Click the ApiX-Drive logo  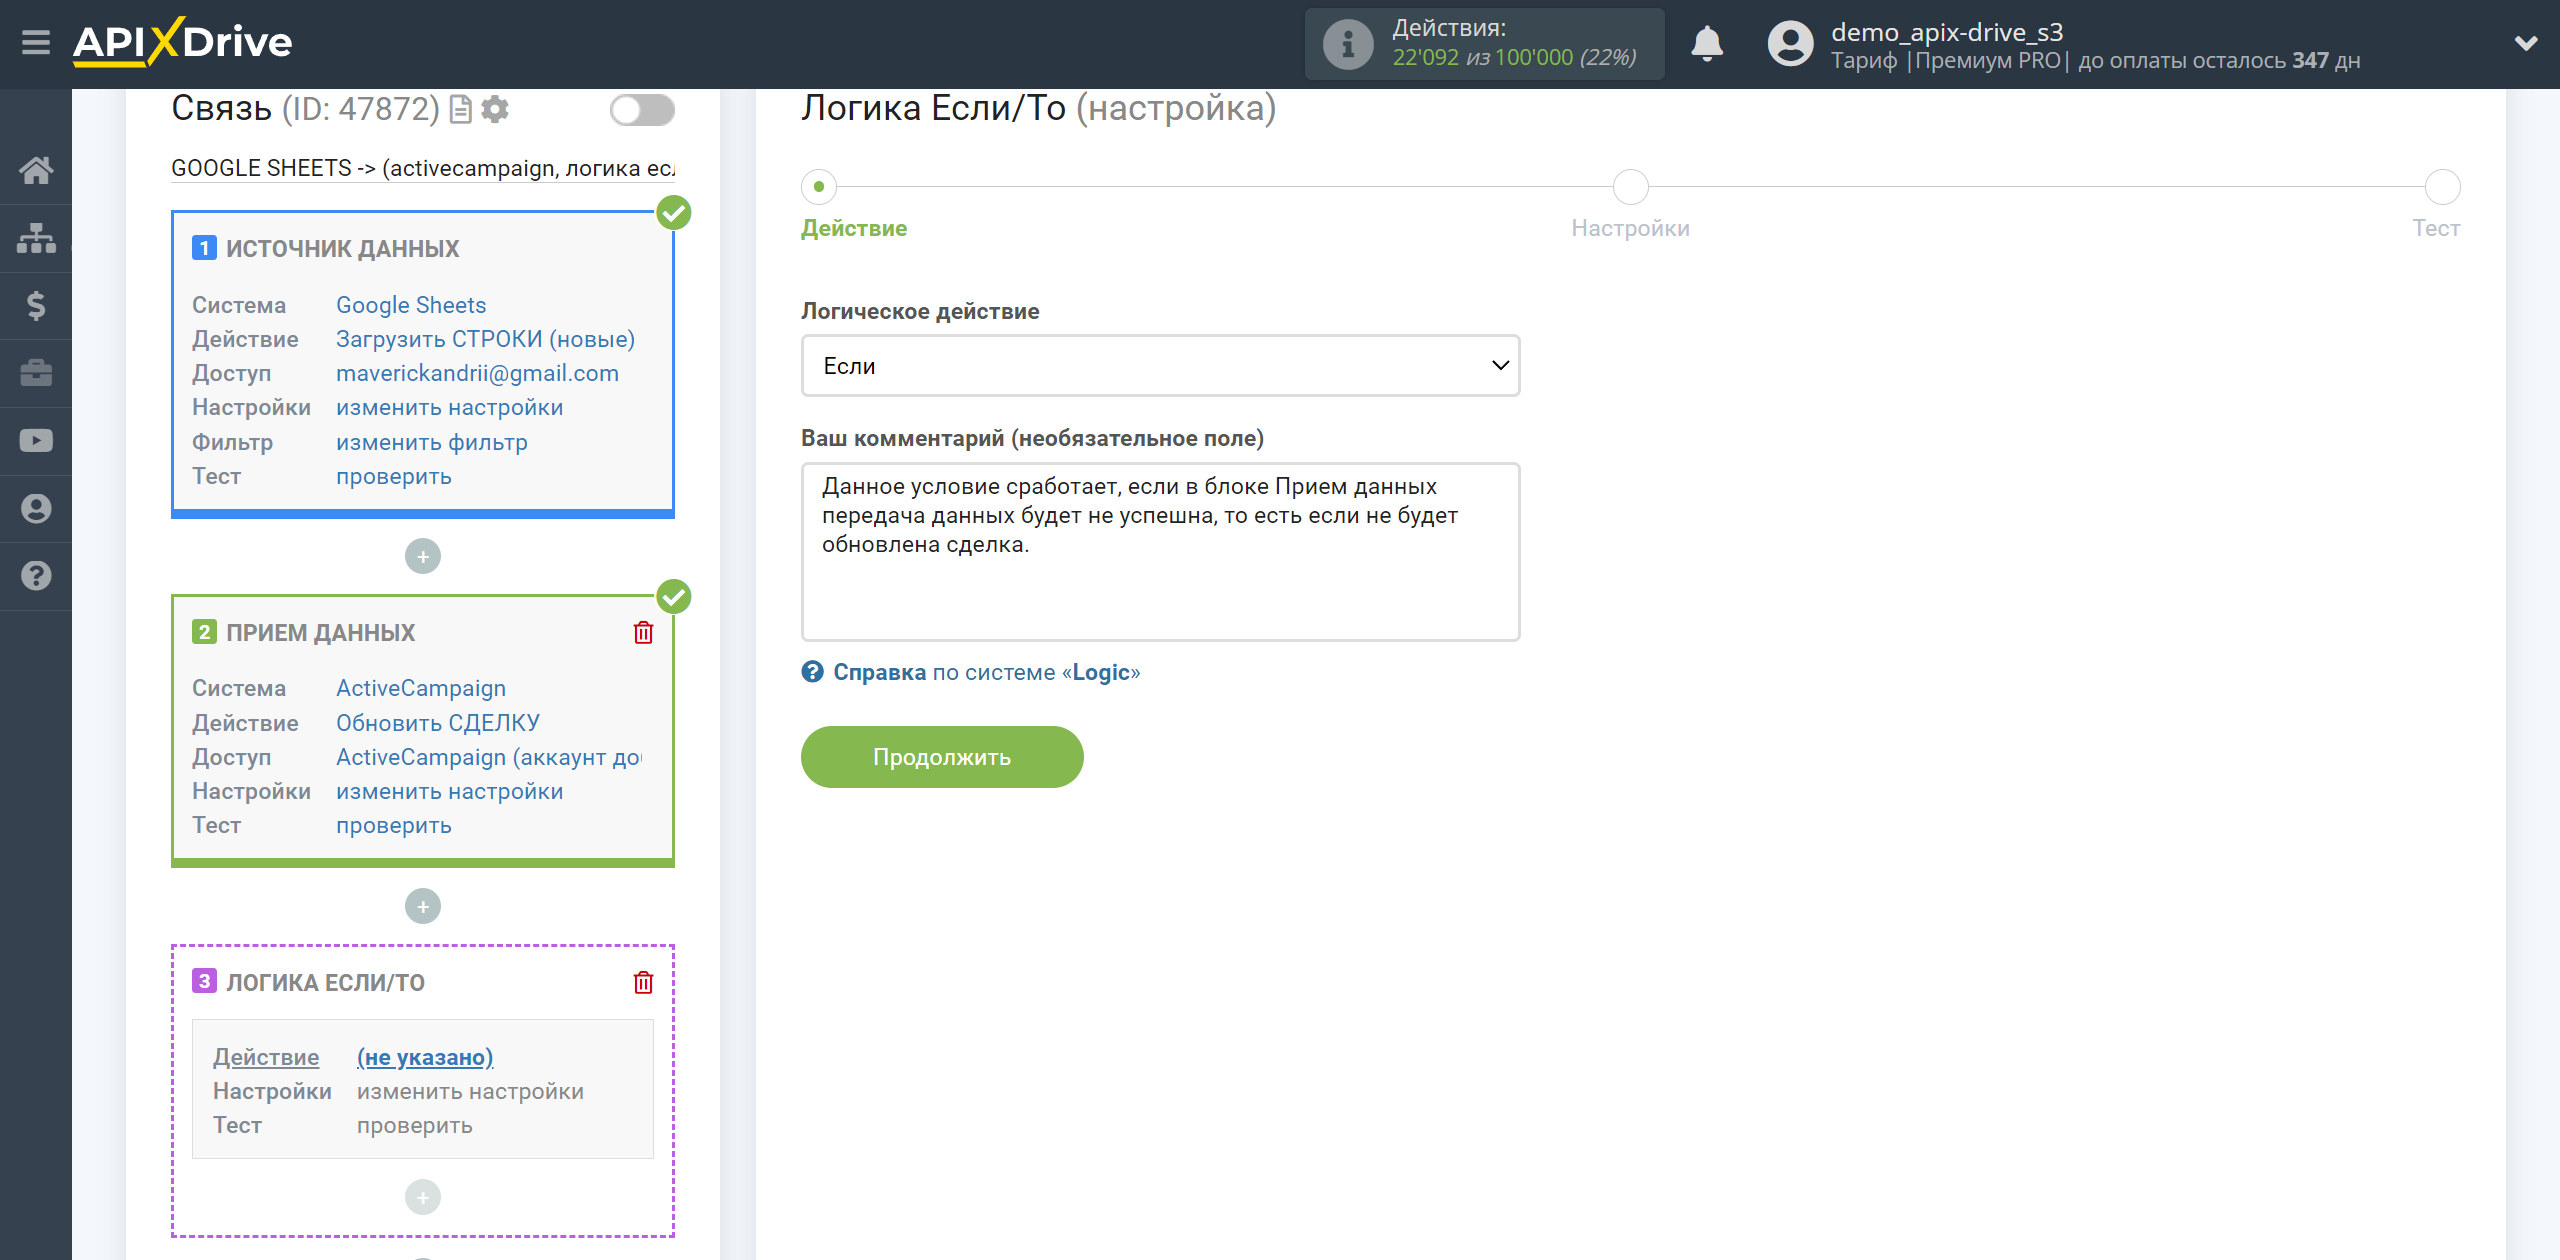click(x=182, y=43)
